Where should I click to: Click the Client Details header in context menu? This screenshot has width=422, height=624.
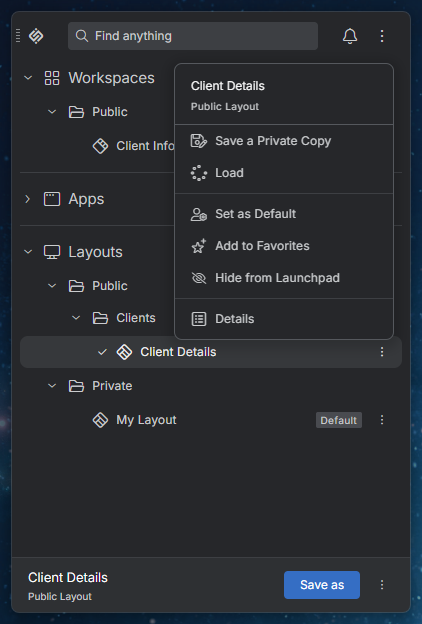tap(228, 86)
